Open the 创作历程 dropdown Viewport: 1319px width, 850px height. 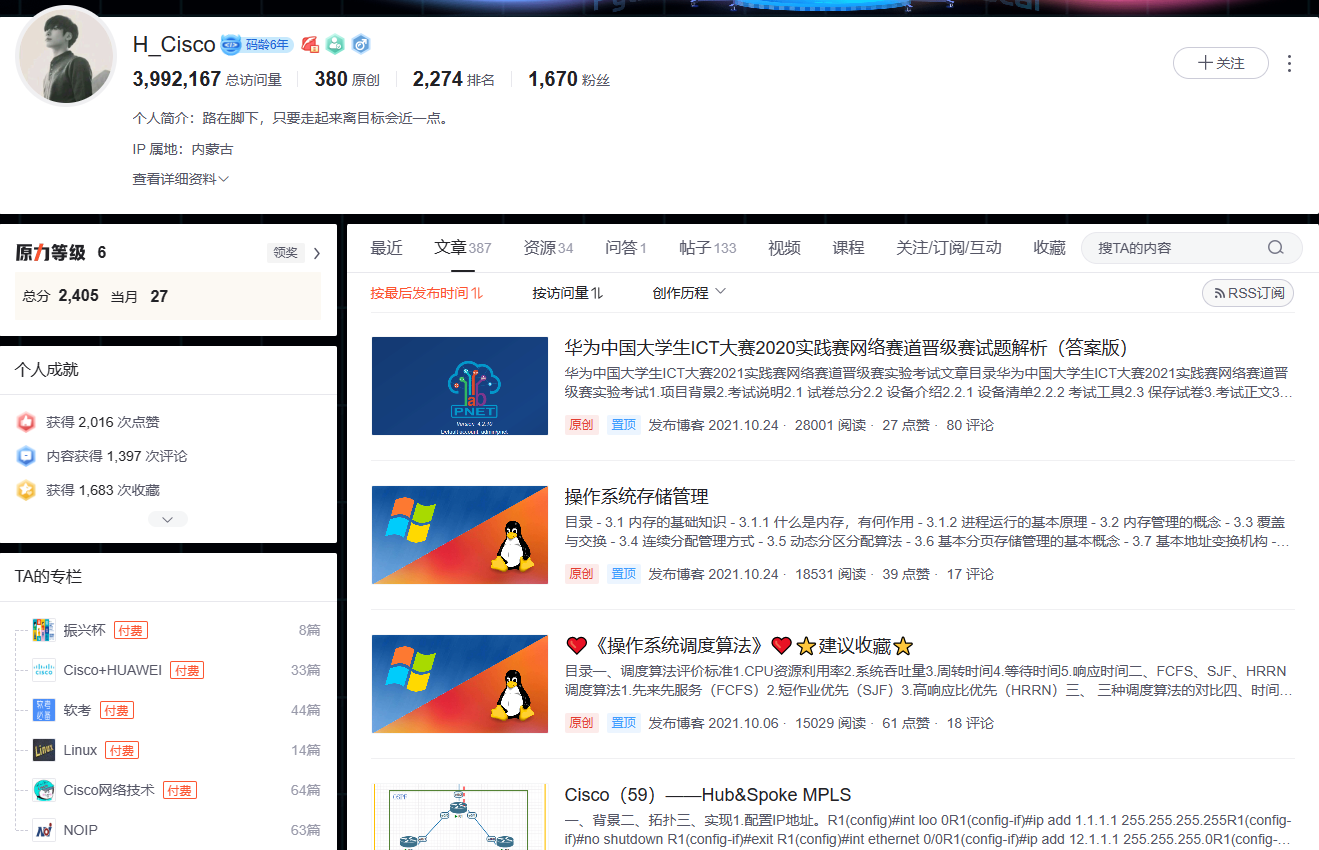689,293
